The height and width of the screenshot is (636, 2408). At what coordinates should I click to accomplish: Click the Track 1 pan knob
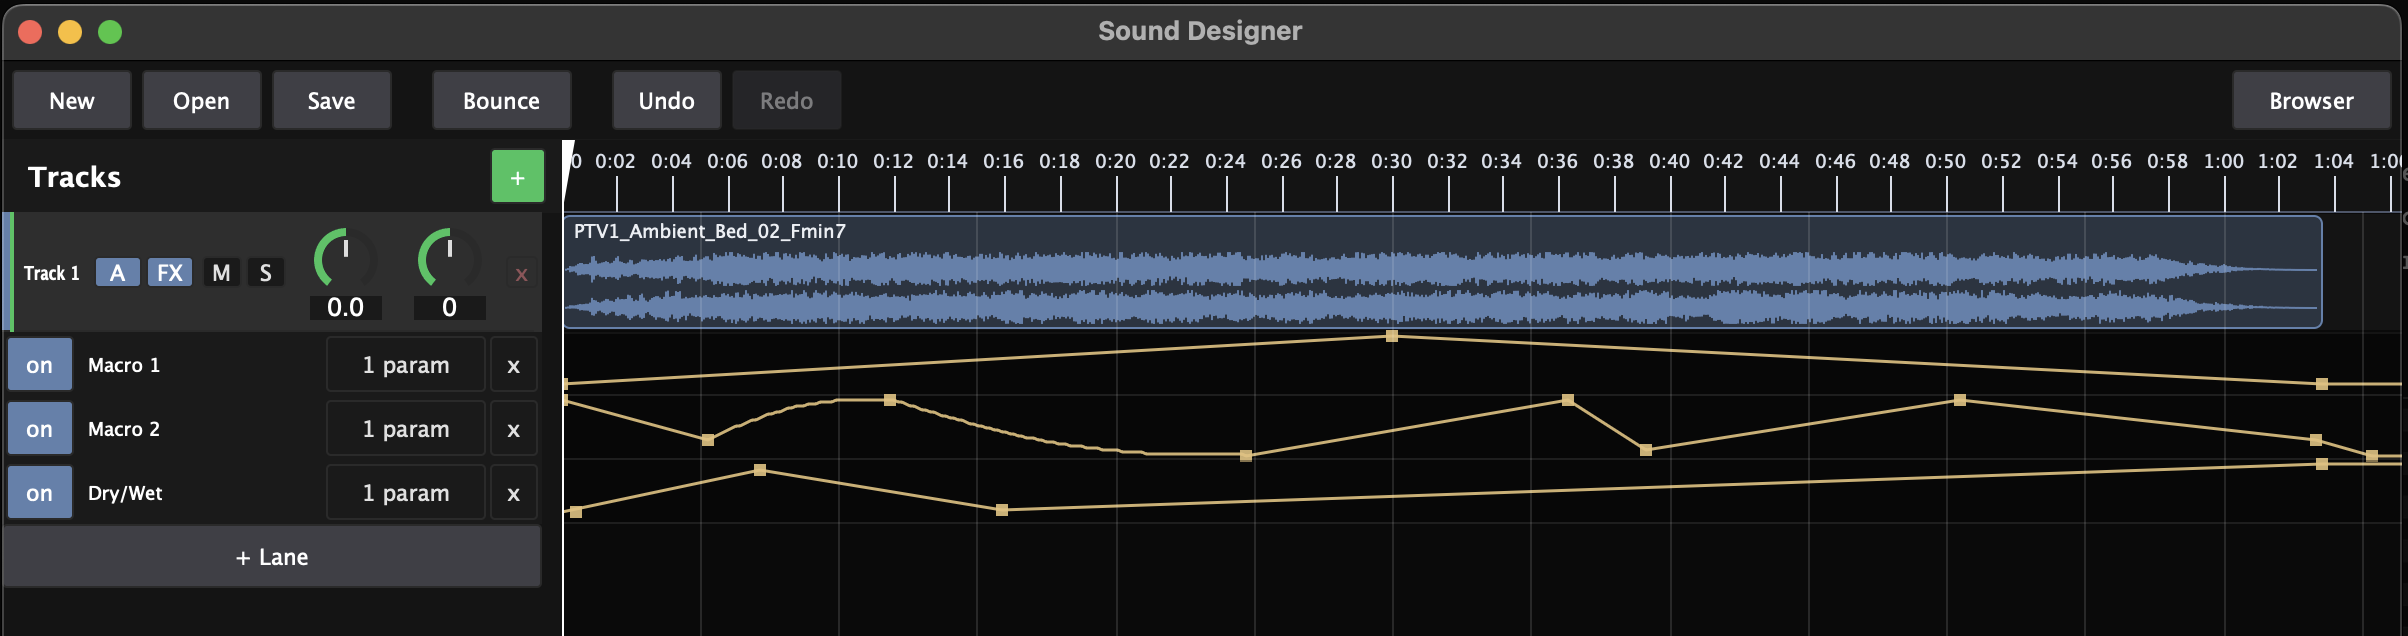[x=450, y=258]
